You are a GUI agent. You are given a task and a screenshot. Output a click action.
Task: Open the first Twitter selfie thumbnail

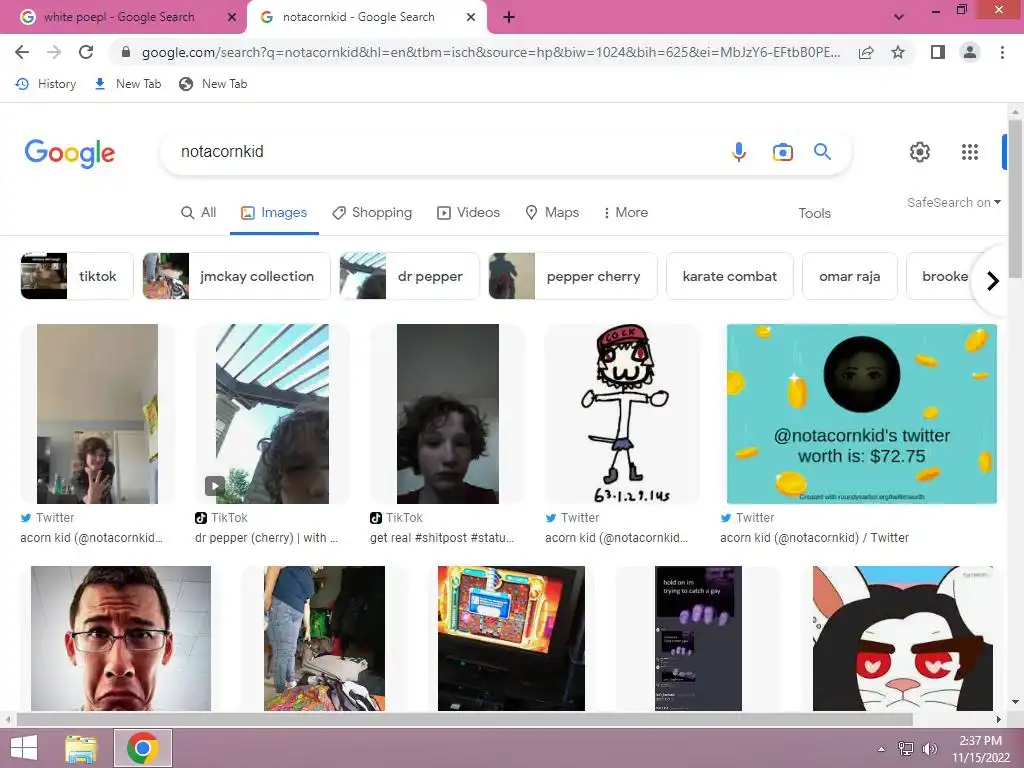pos(97,414)
